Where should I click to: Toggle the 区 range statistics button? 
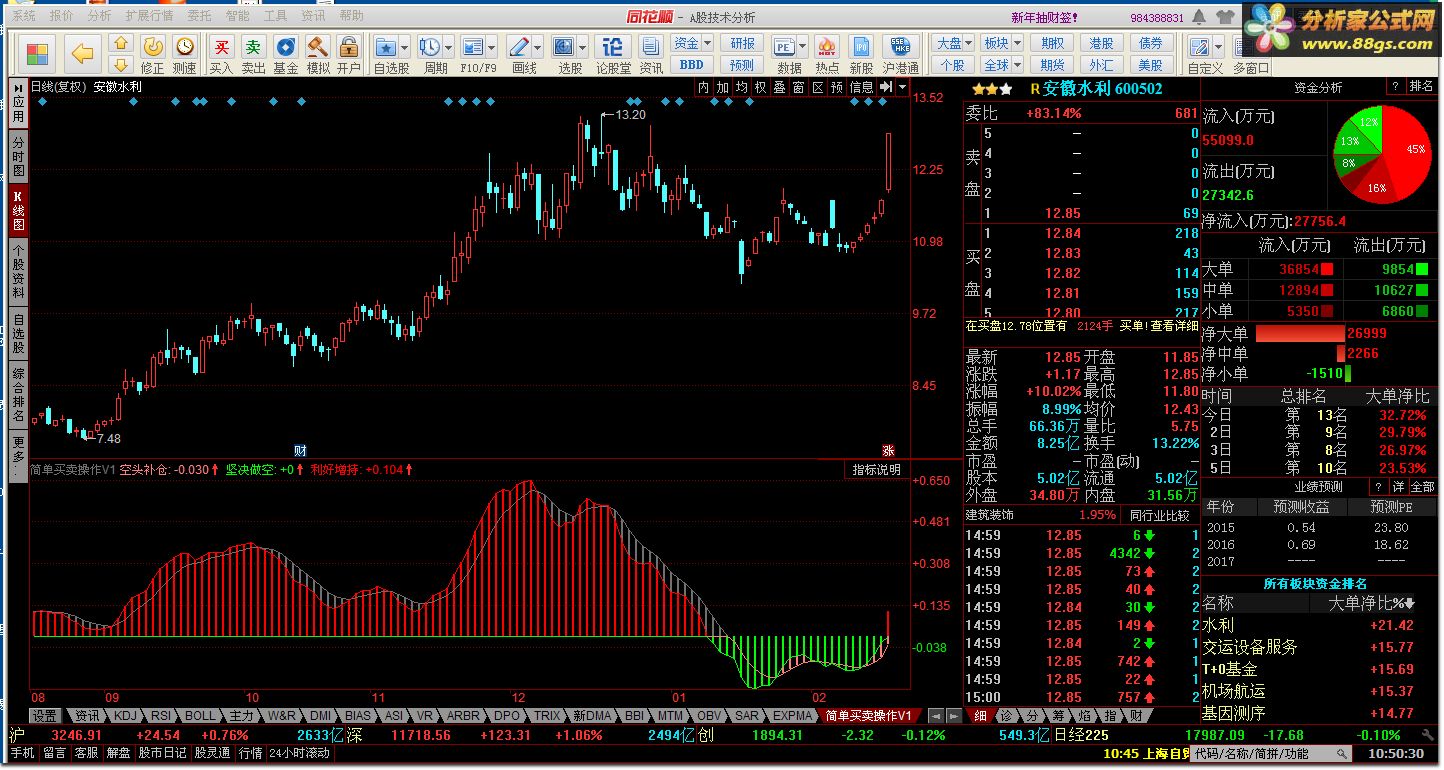pos(818,88)
